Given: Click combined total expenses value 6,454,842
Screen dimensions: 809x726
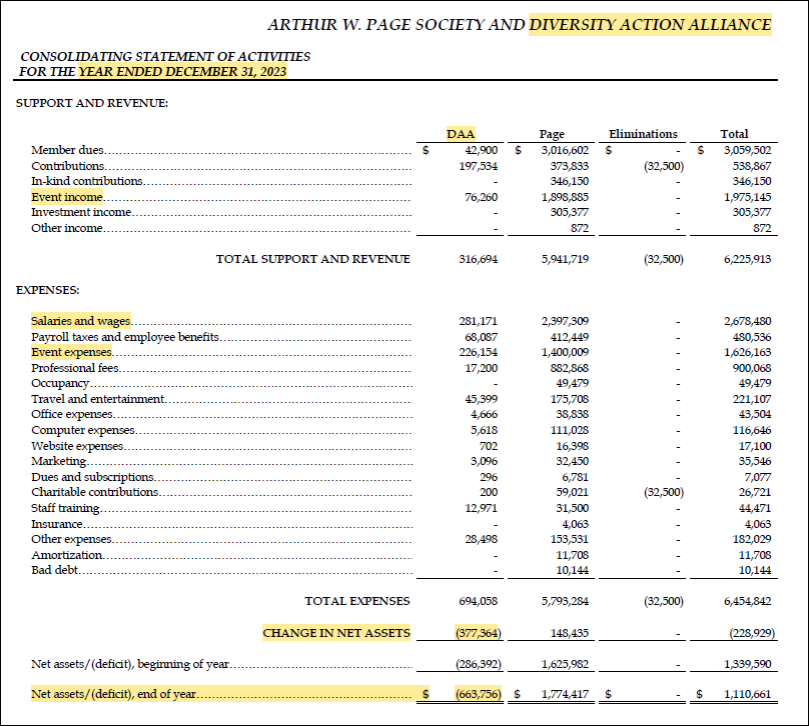Looking at the screenshot, I should (747, 601).
